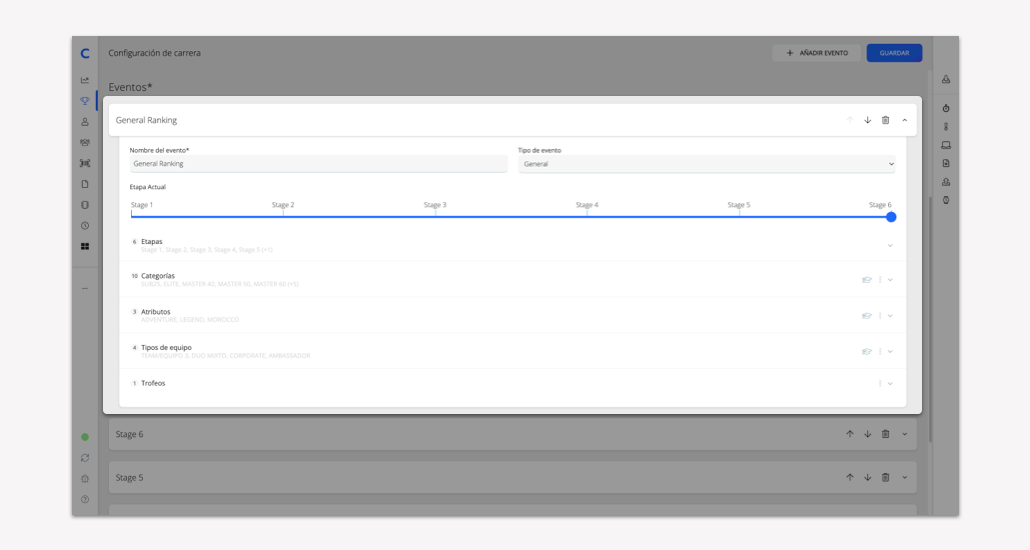Click the watch icon in right panel
This screenshot has height=550, width=1030.
point(946,200)
